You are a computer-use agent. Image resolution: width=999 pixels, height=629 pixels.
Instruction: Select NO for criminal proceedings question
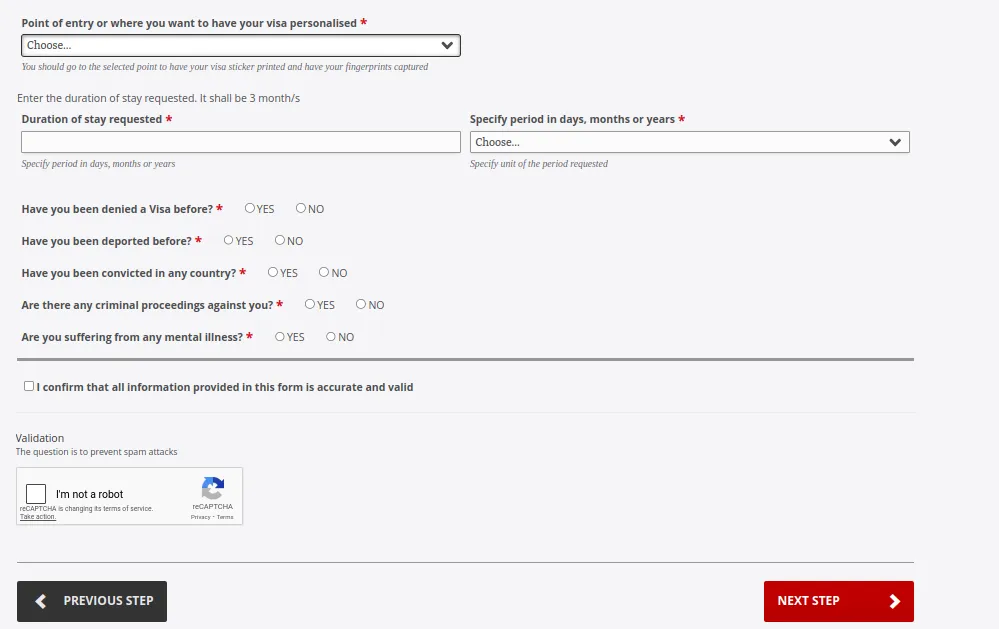click(x=359, y=303)
